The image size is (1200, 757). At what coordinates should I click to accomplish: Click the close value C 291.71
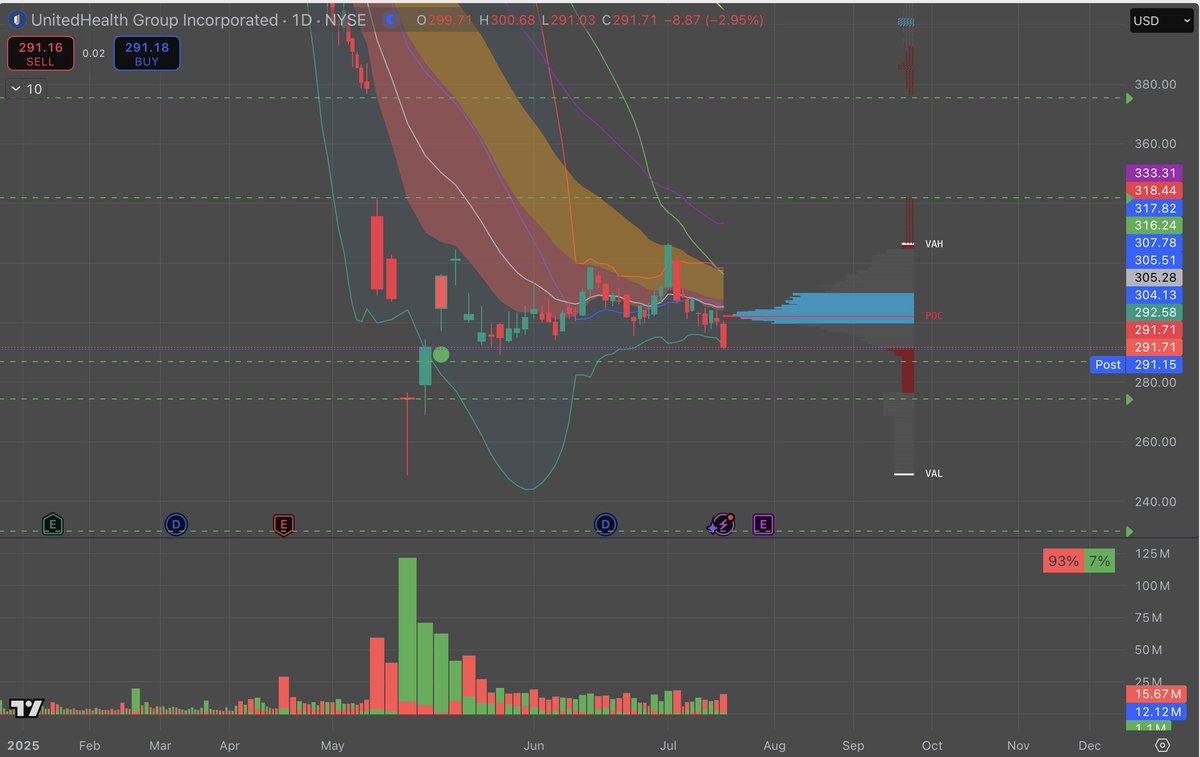628,20
